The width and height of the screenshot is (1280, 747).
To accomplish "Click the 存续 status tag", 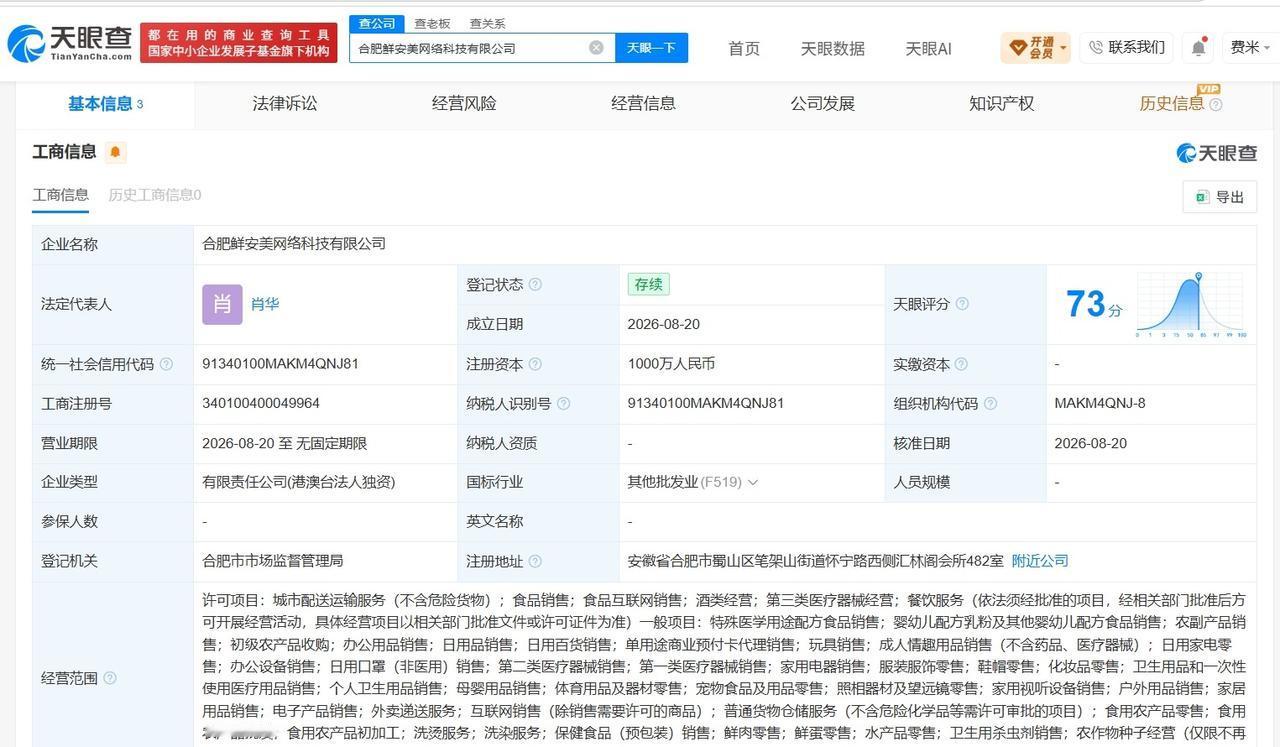I will 649,284.
